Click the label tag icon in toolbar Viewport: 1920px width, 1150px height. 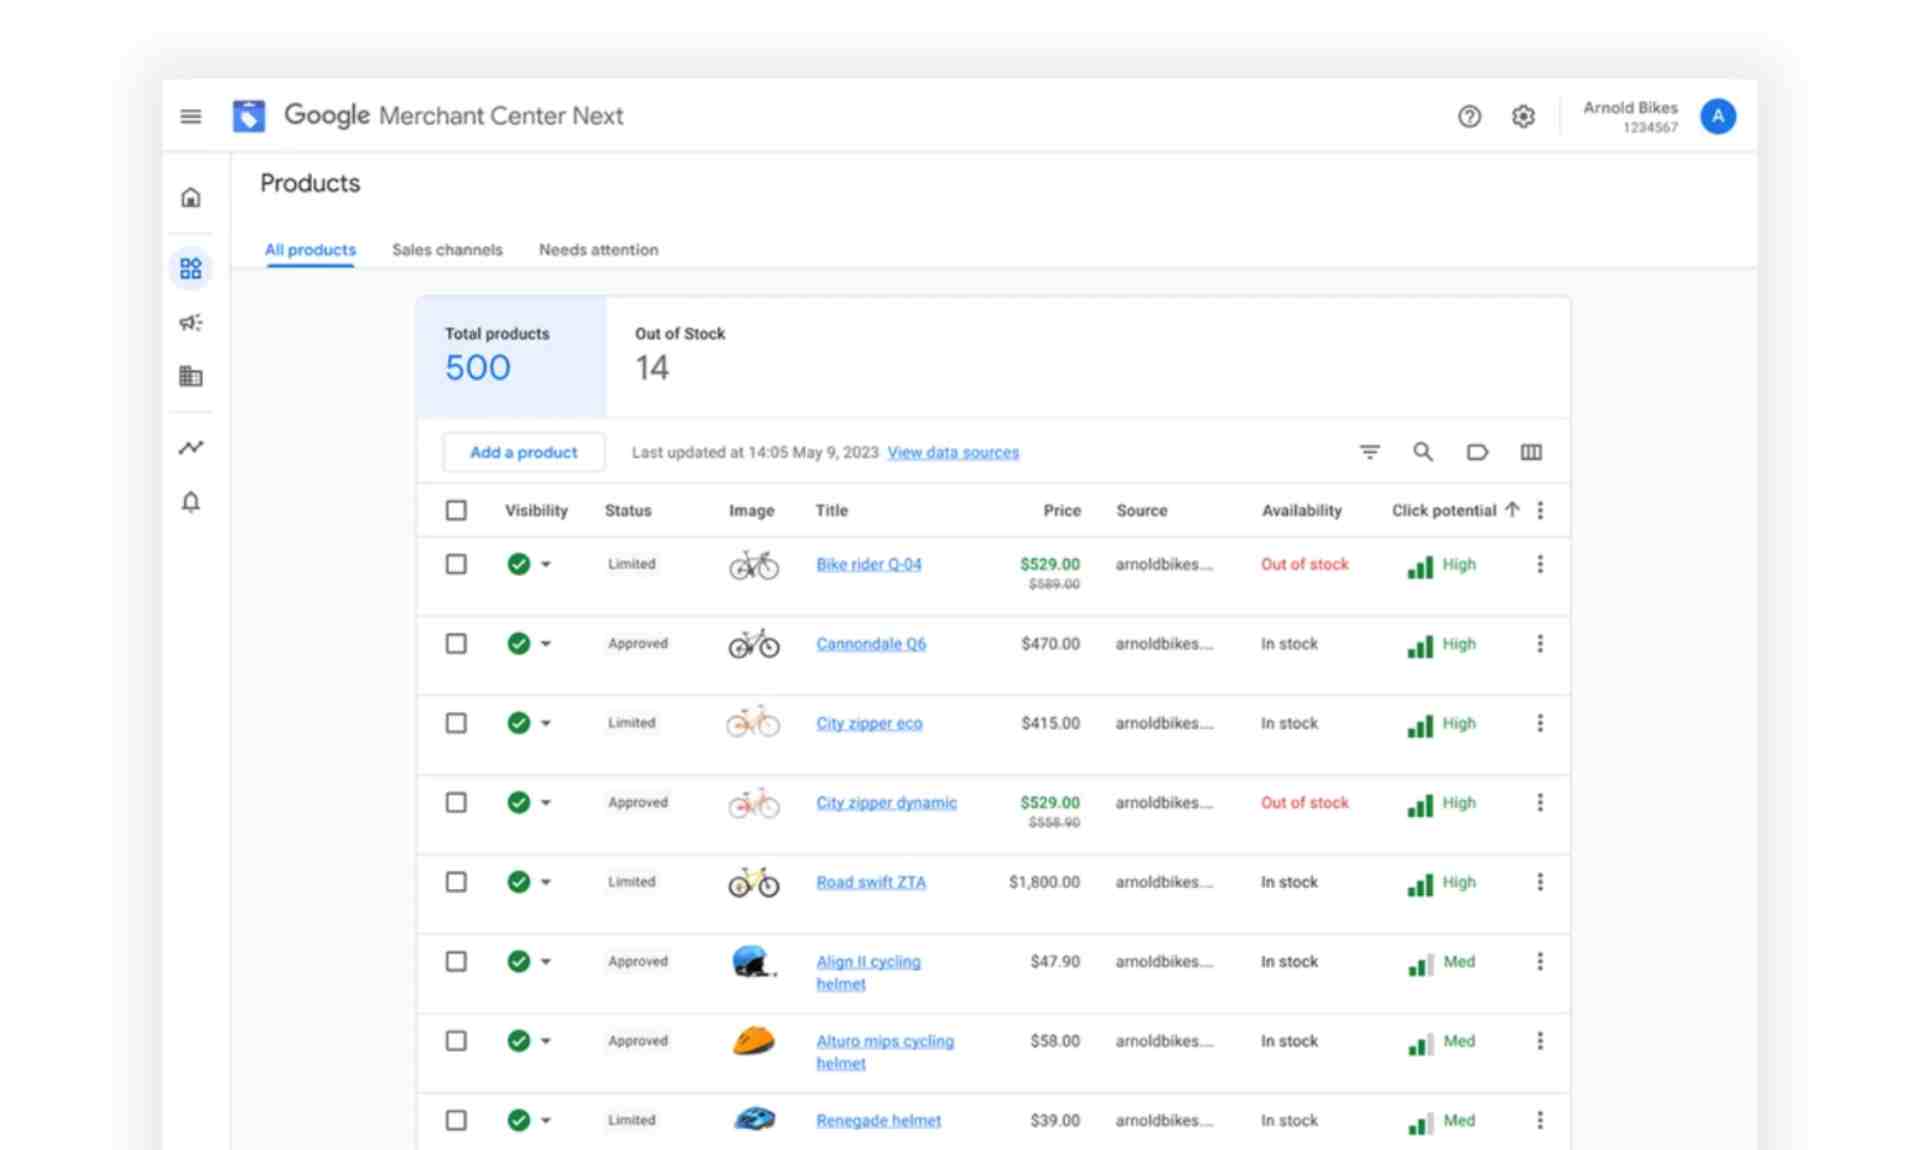1477,452
